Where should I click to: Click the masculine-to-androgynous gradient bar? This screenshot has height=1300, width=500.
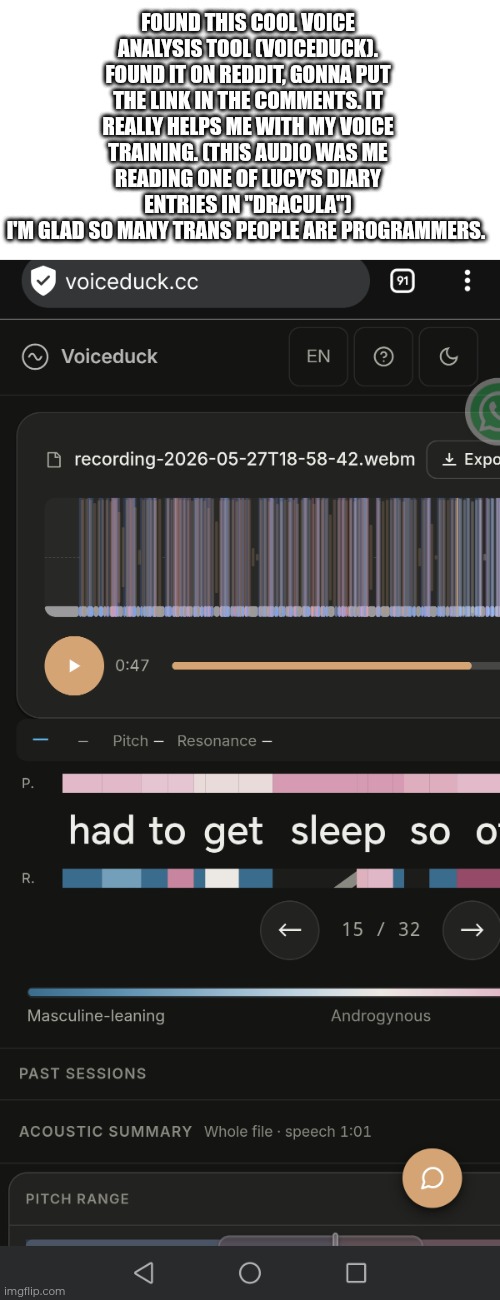(264, 992)
